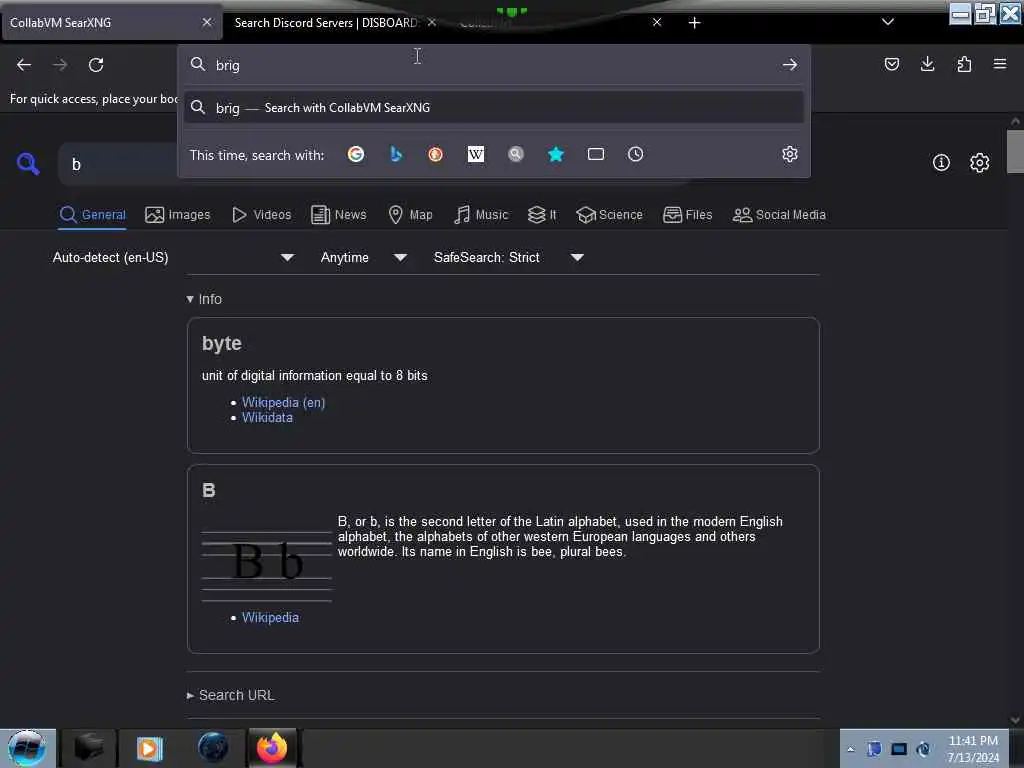Screen dimensions: 1024x768
Task: Open SearXNG info about page icon
Action: 941,163
